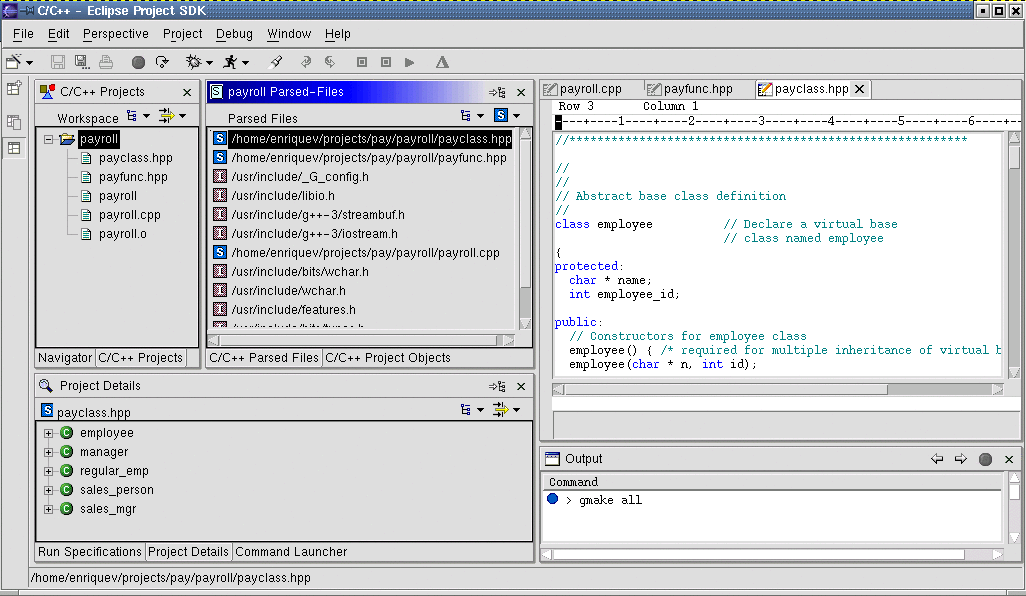Select /usr/include/features.h in Parsed Files
Screen dimensions: 1026x596
[293, 309]
